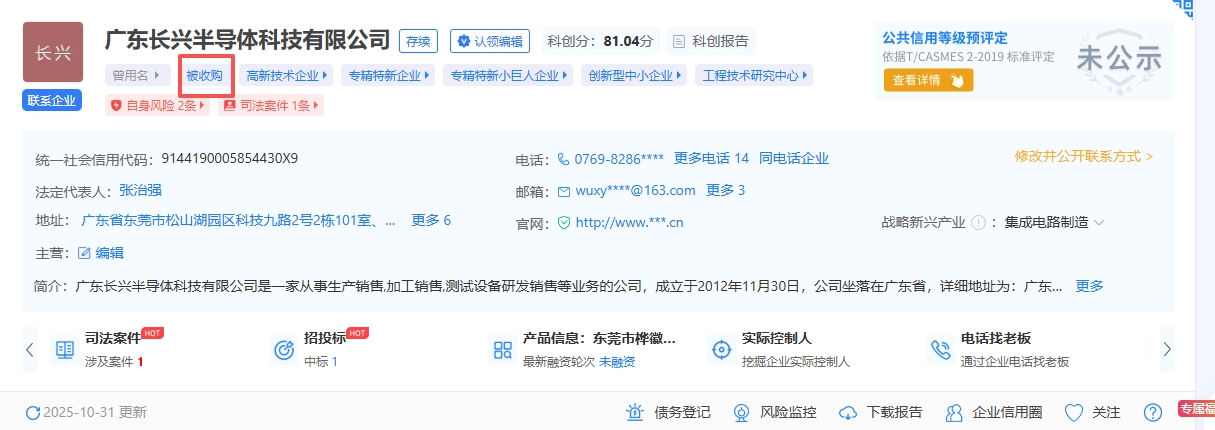1215x430 pixels.
Task: Open the 司法案件 card icon
Action: tap(64, 350)
